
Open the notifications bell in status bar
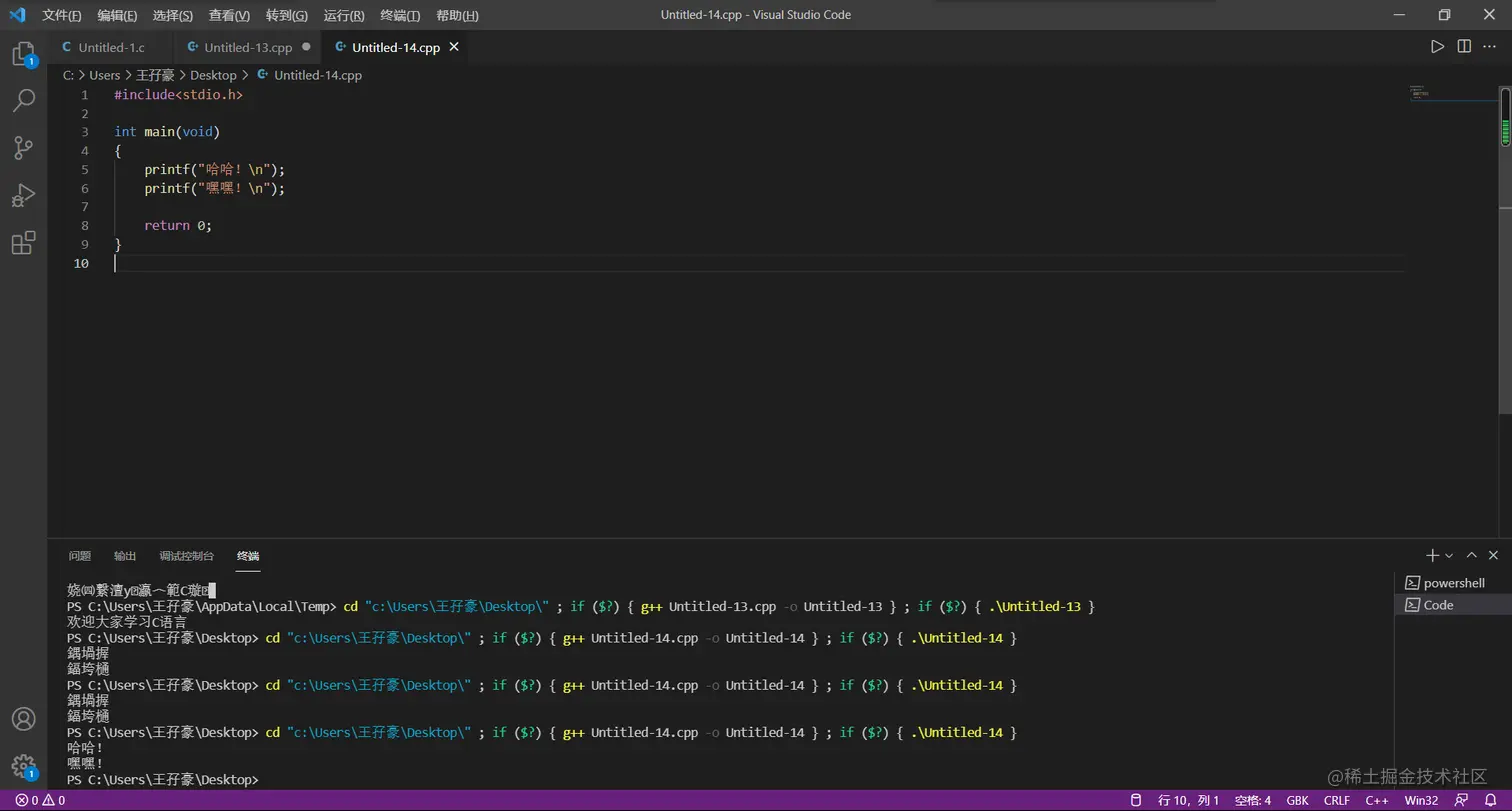[x=1490, y=800]
